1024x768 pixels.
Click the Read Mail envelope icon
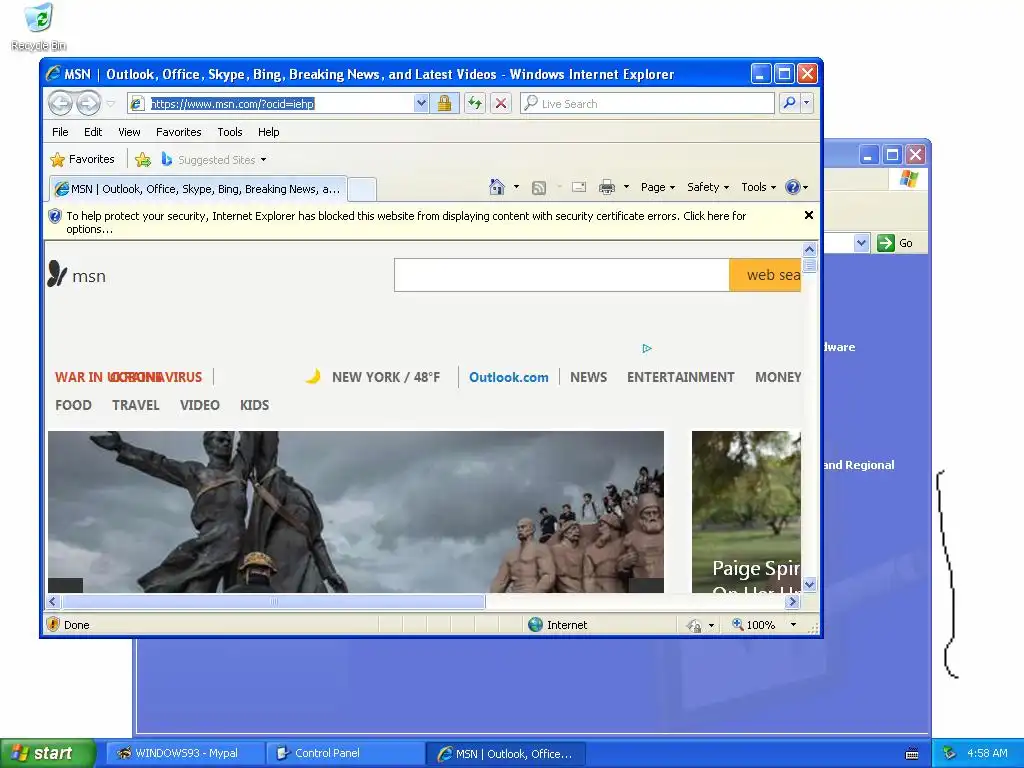[579, 187]
